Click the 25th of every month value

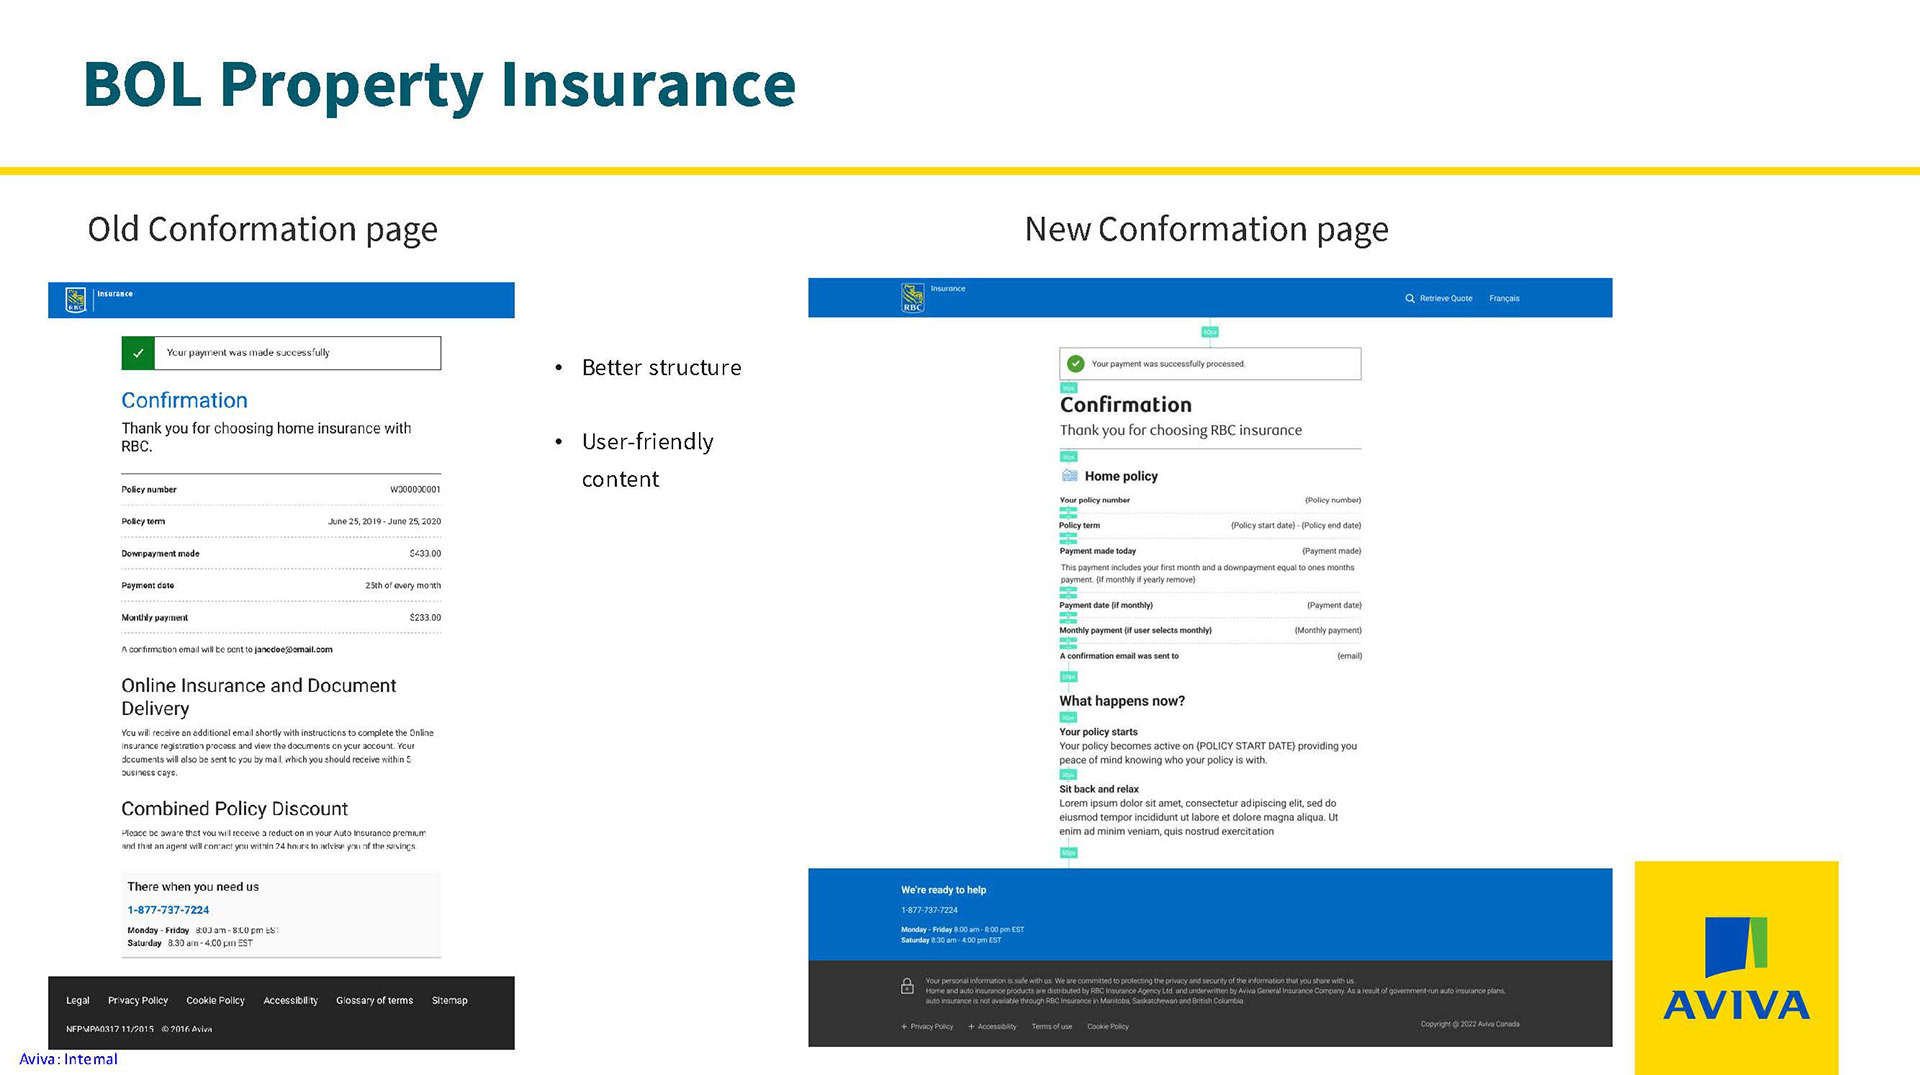tap(403, 585)
